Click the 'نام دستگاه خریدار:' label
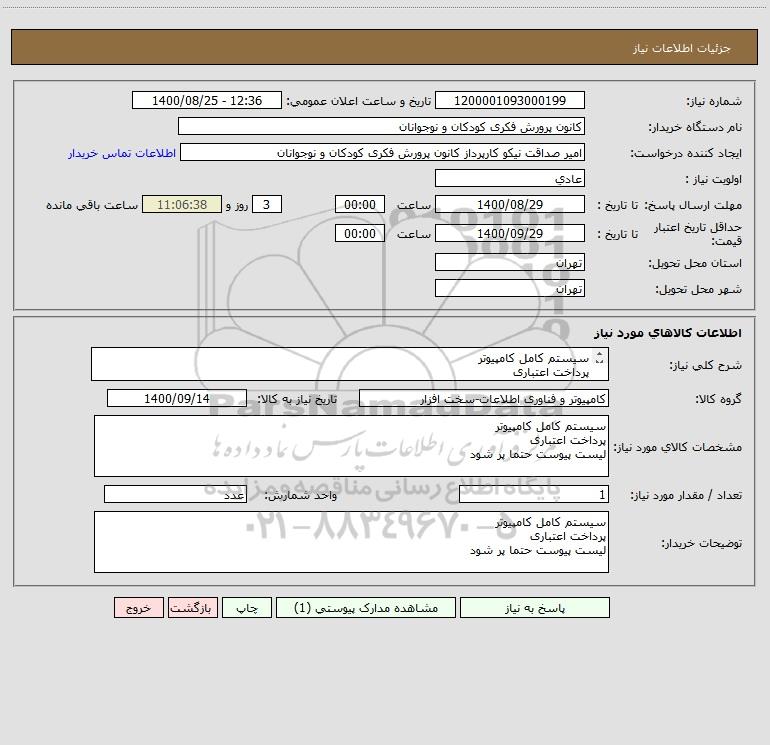The width and height of the screenshot is (770, 745). (x=695, y=127)
